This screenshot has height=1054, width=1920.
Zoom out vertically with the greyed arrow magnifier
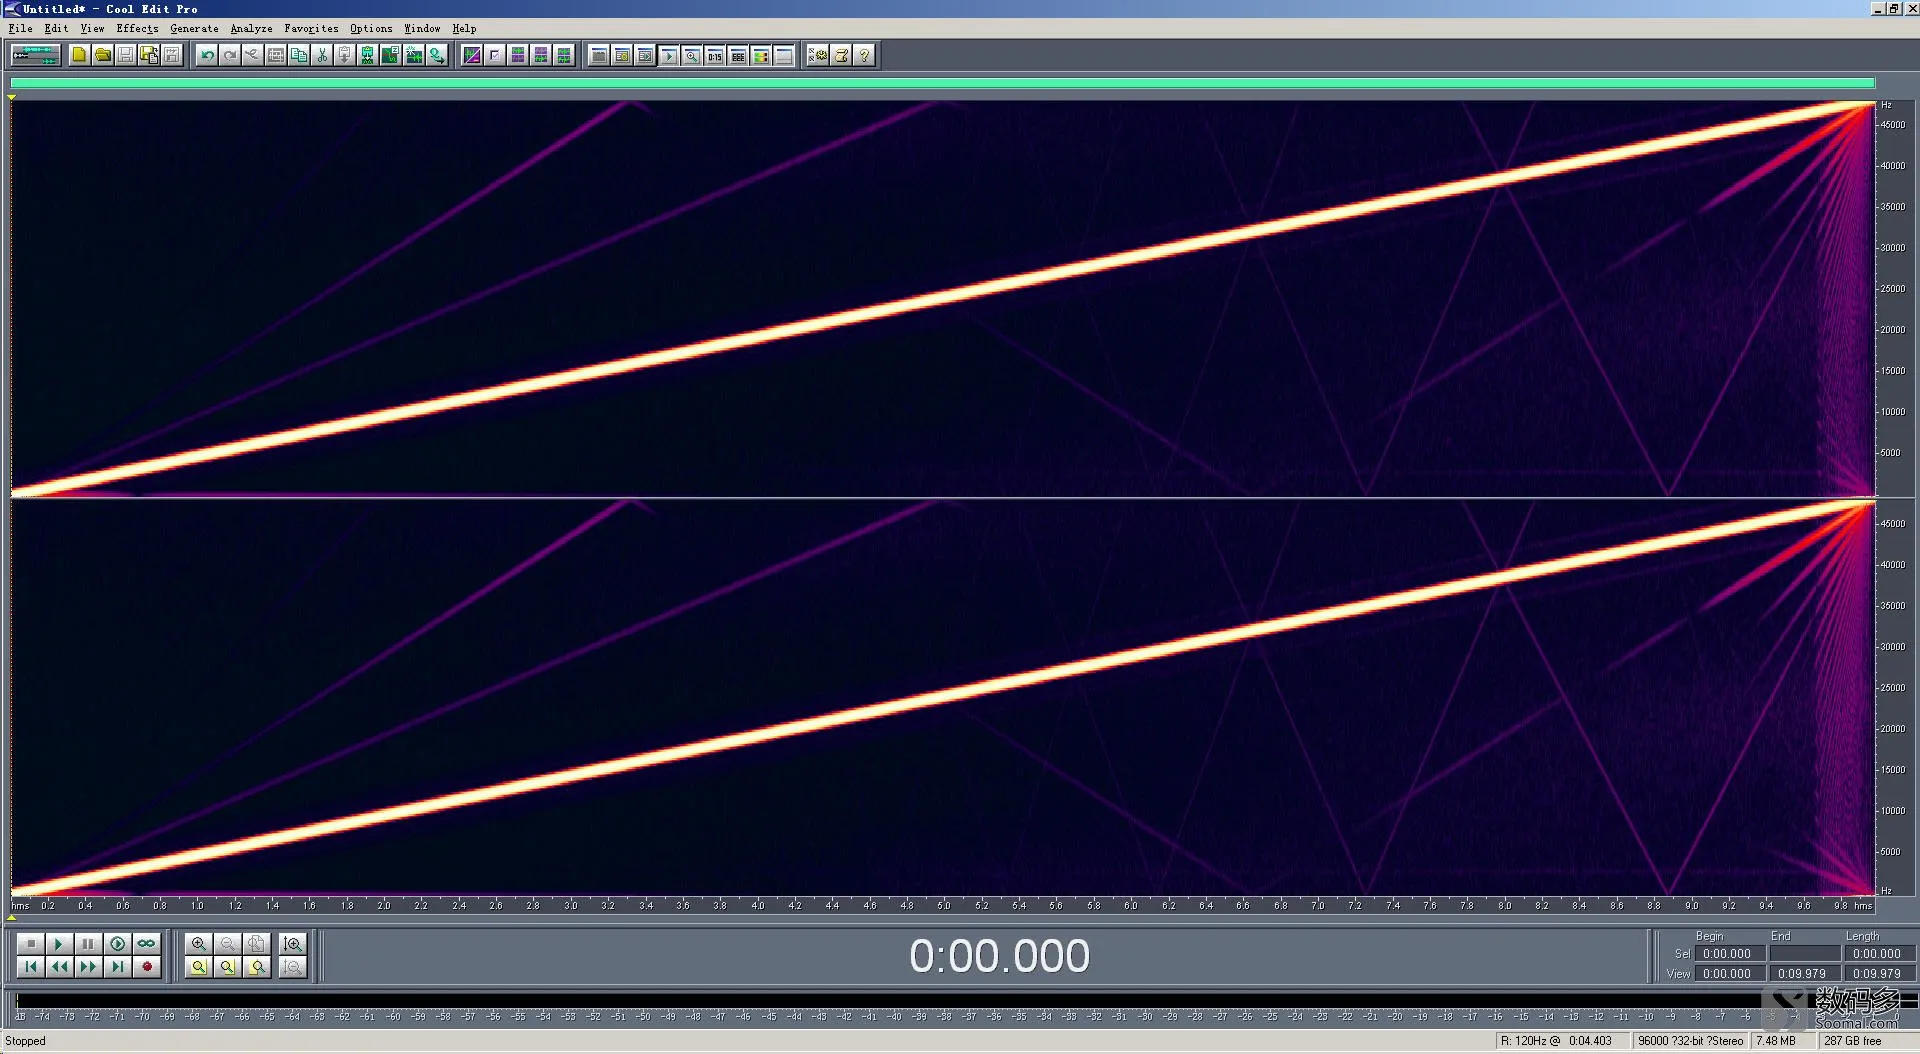click(292, 966)
